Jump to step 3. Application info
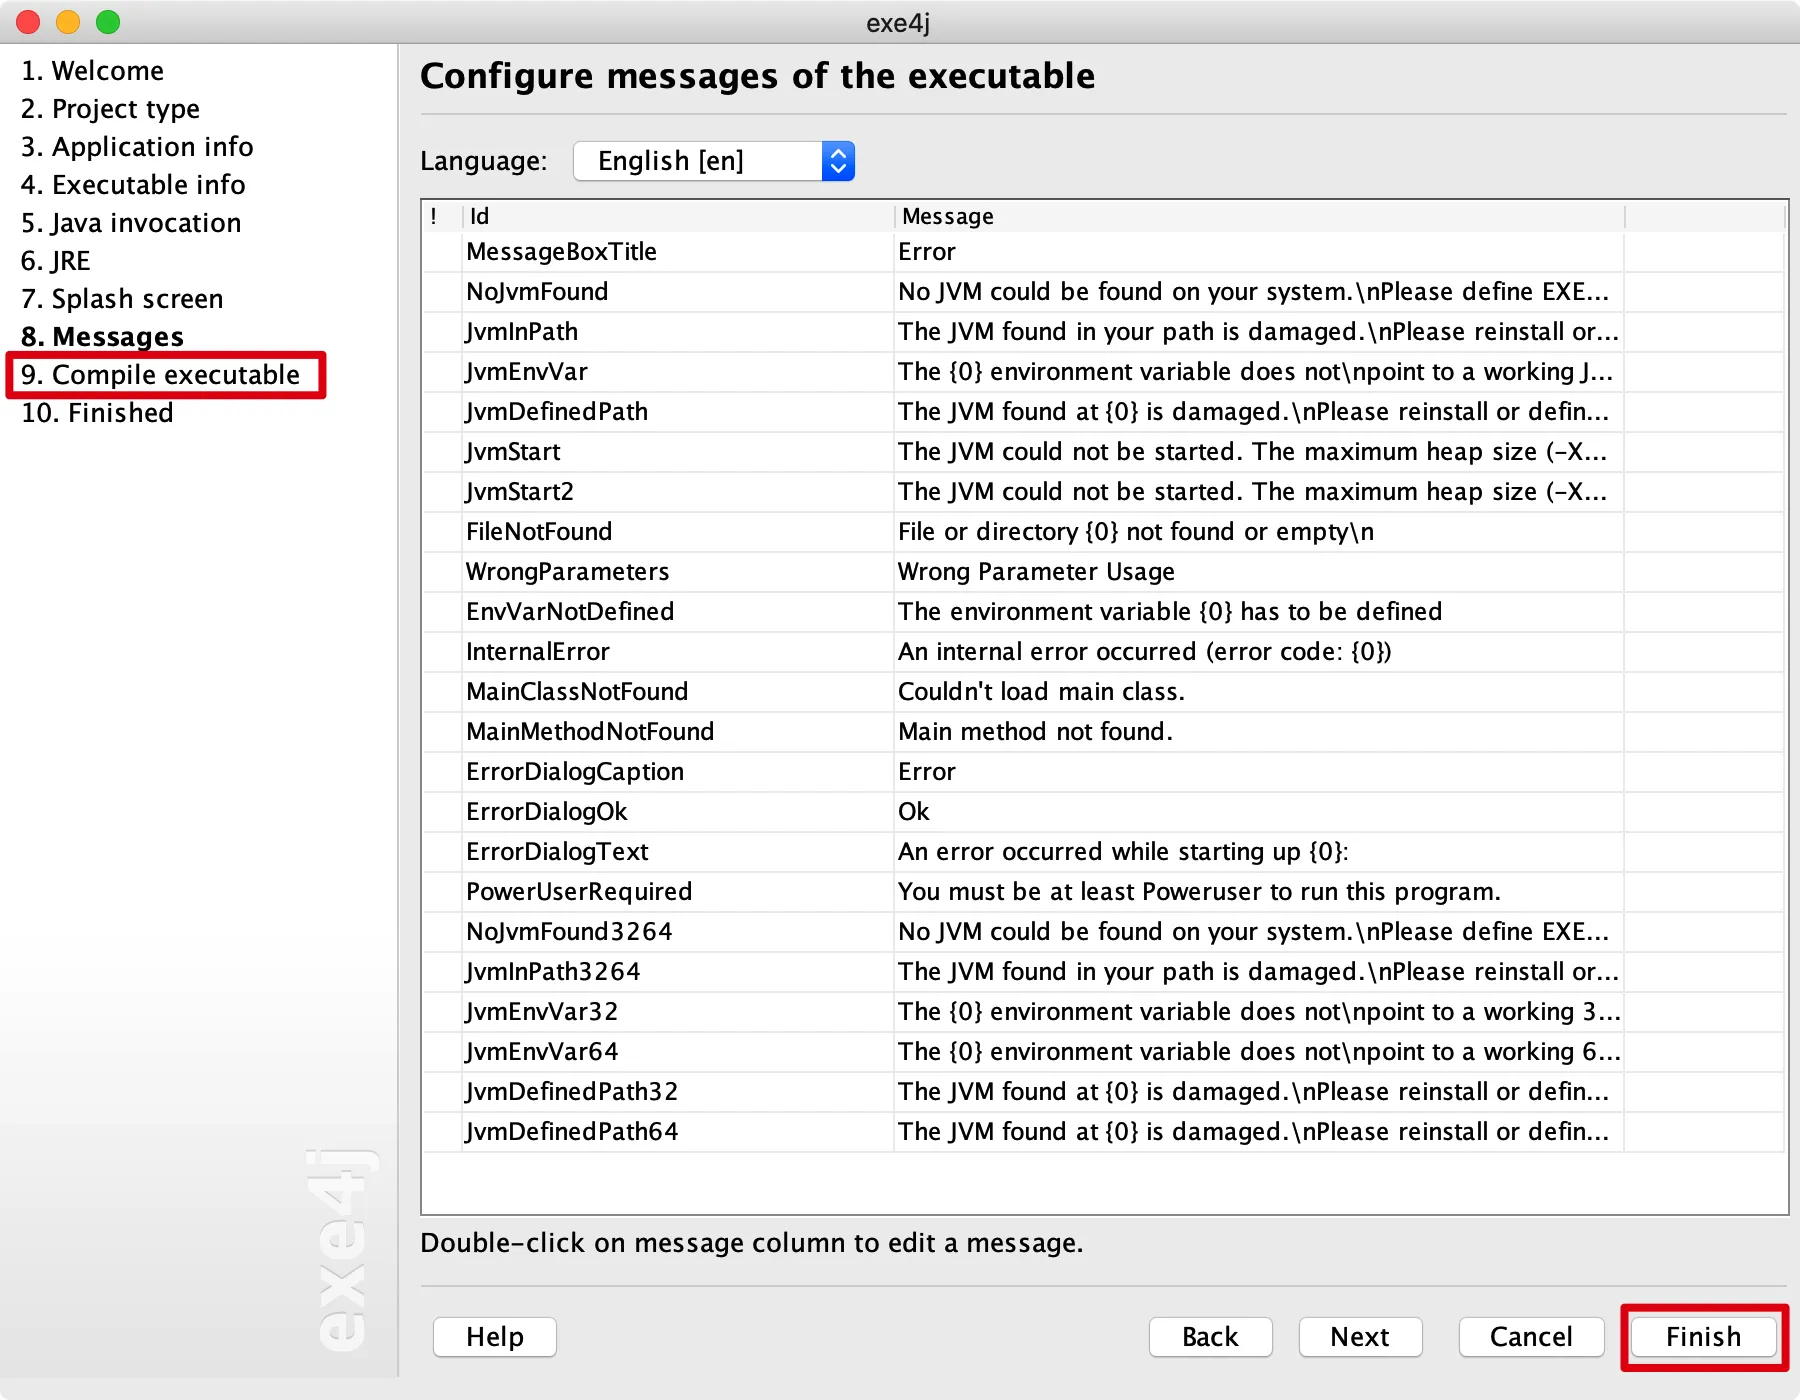 137,147
